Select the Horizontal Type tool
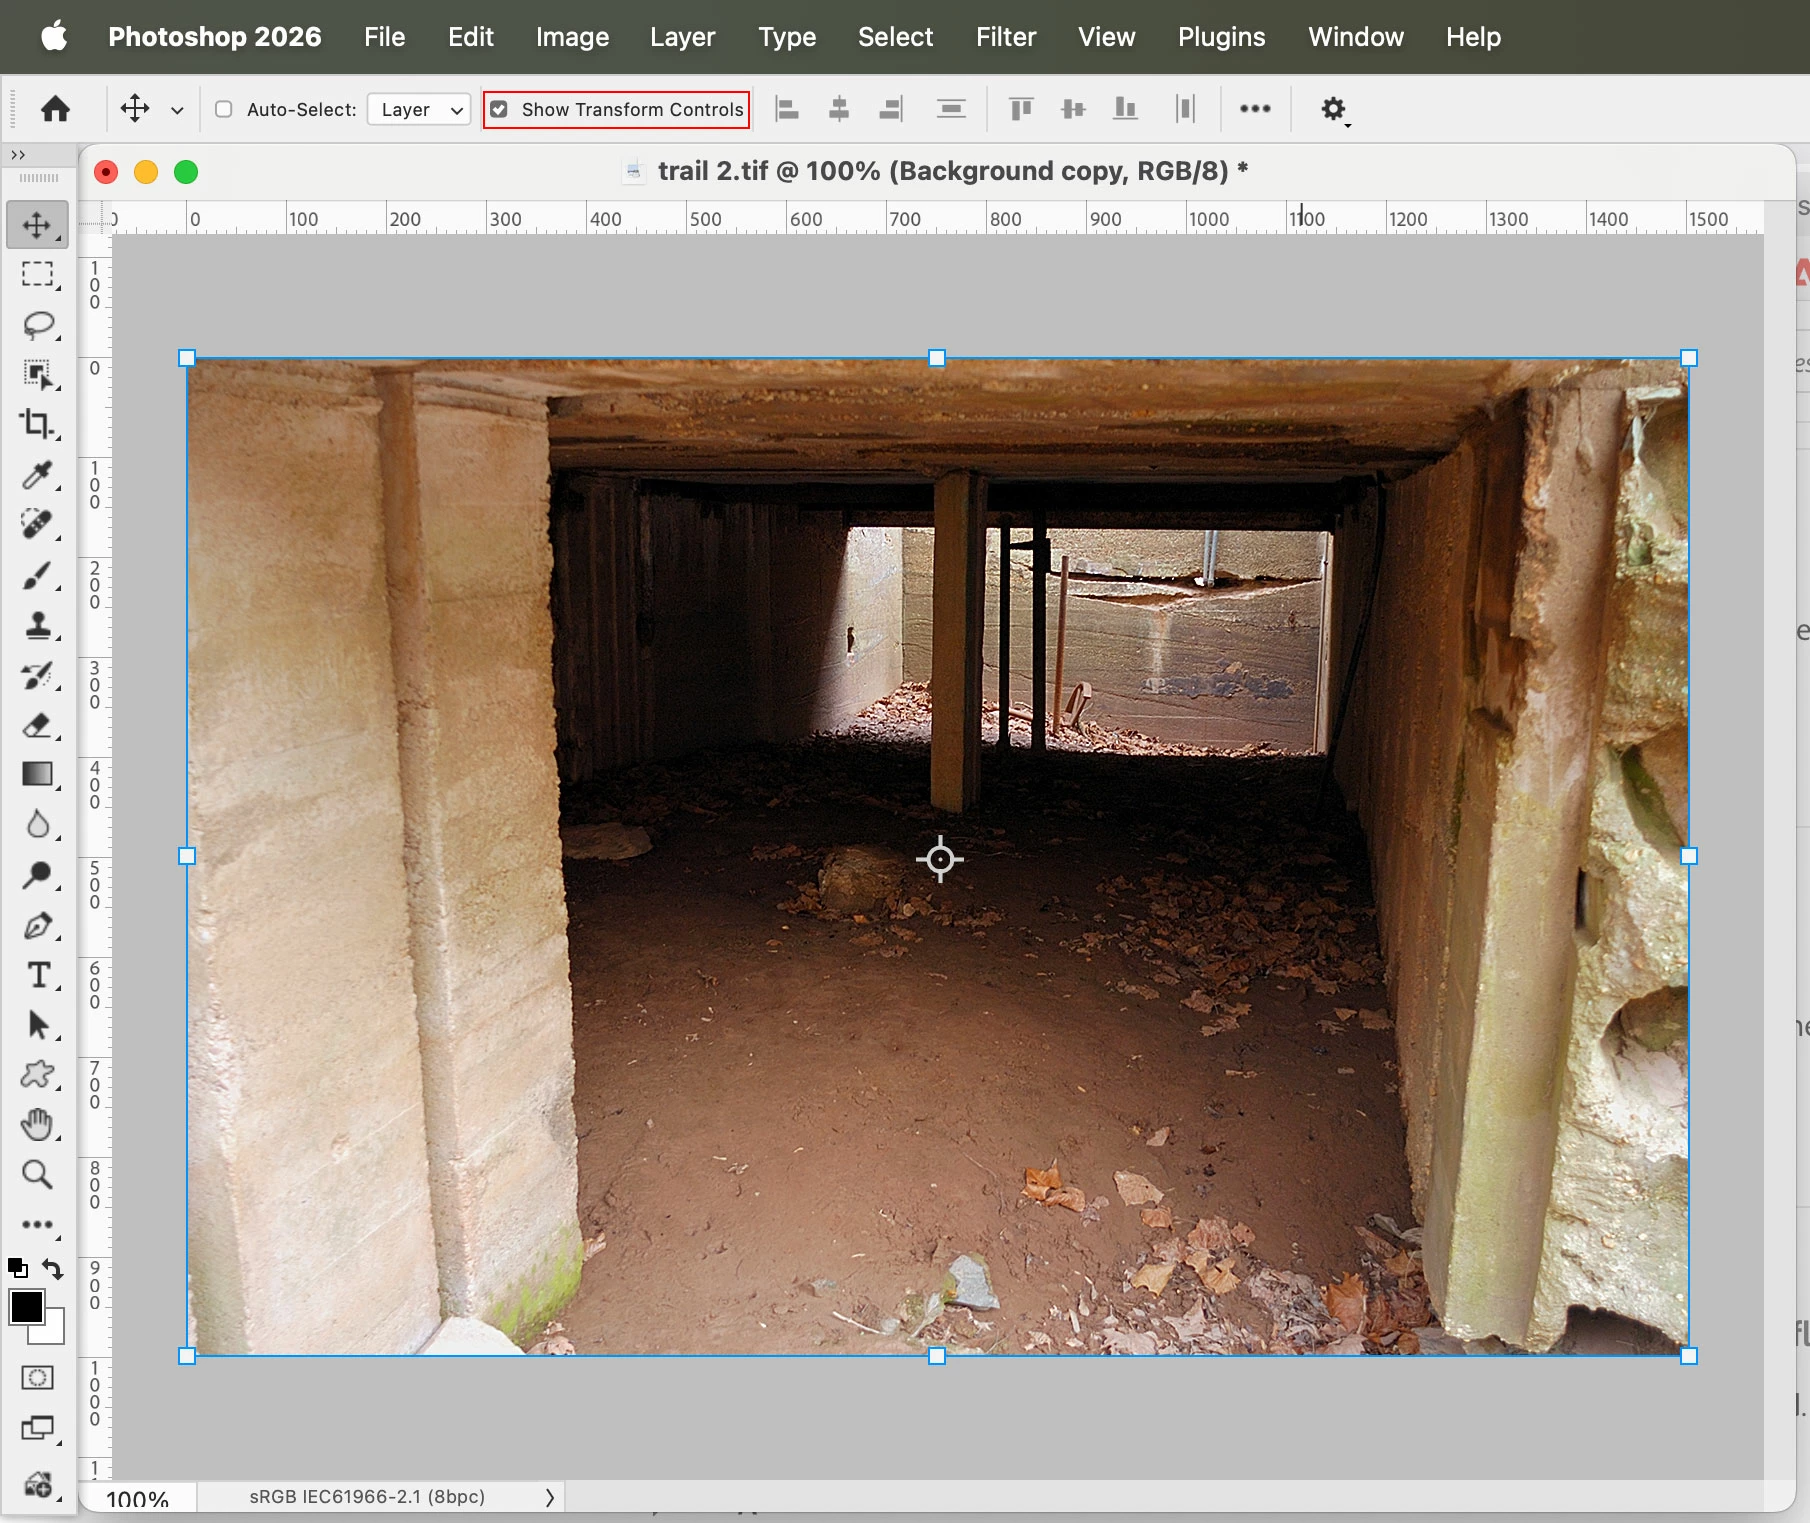The height and width of the screenshot is (1523, 1810). tap(38, 975)
